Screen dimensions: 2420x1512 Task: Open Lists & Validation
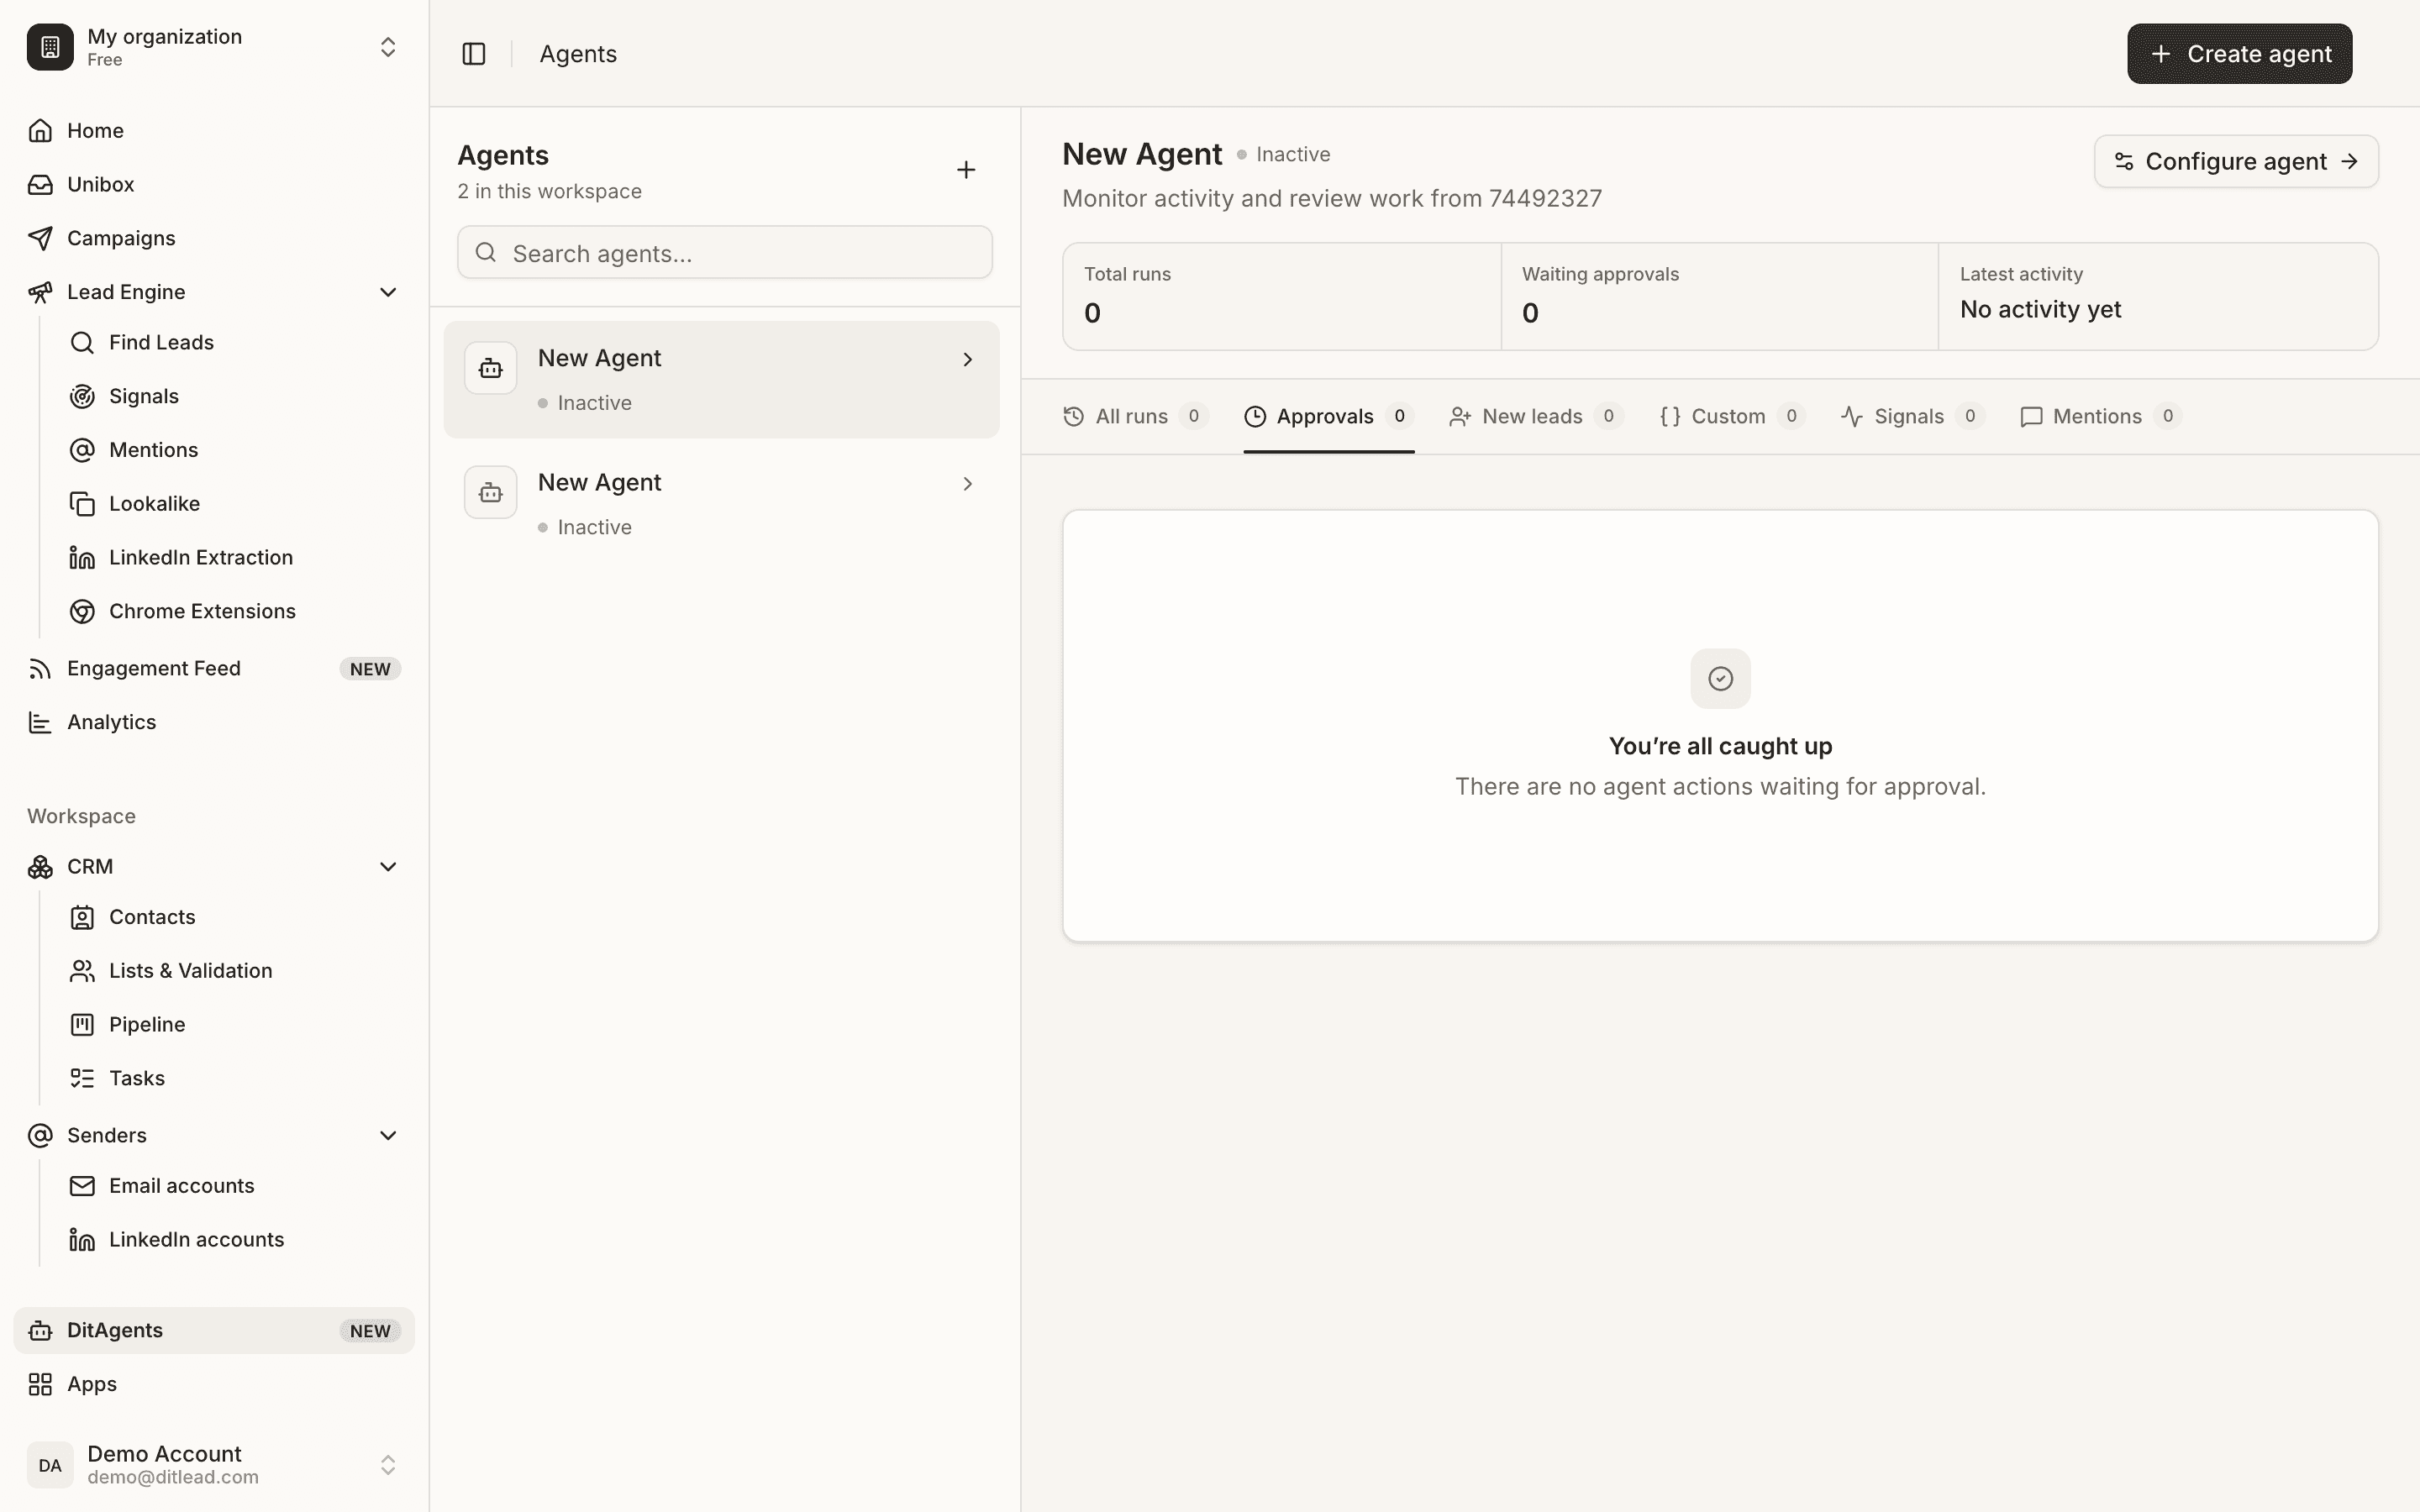pyautogui.click(x=235, y=971)
